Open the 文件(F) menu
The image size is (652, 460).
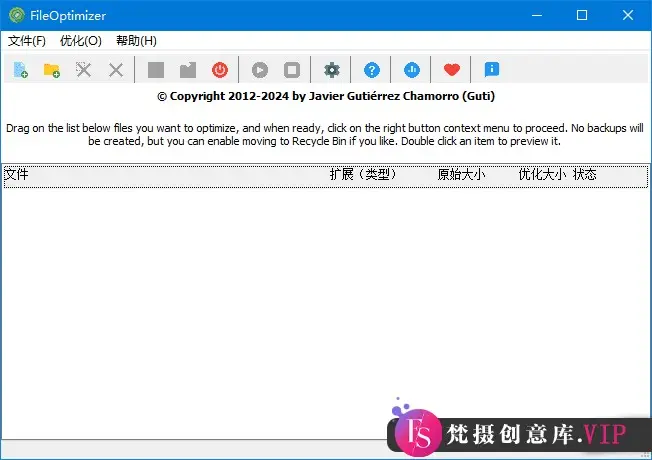click(x=27, y=41)
